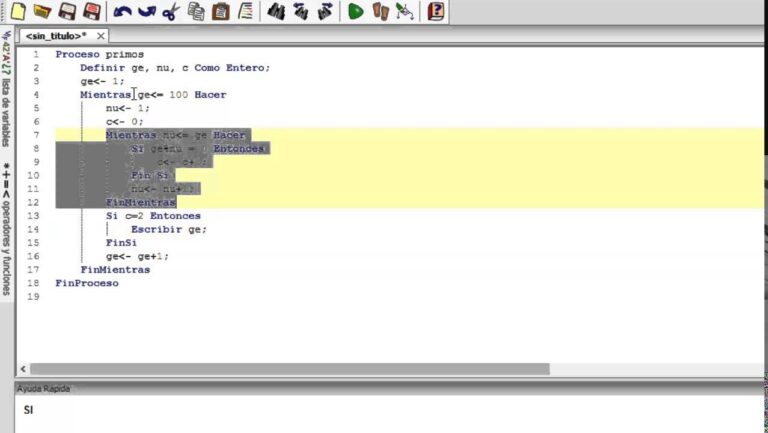Open a file using the folder icon

pyautogui.click(x=41, y=12)
